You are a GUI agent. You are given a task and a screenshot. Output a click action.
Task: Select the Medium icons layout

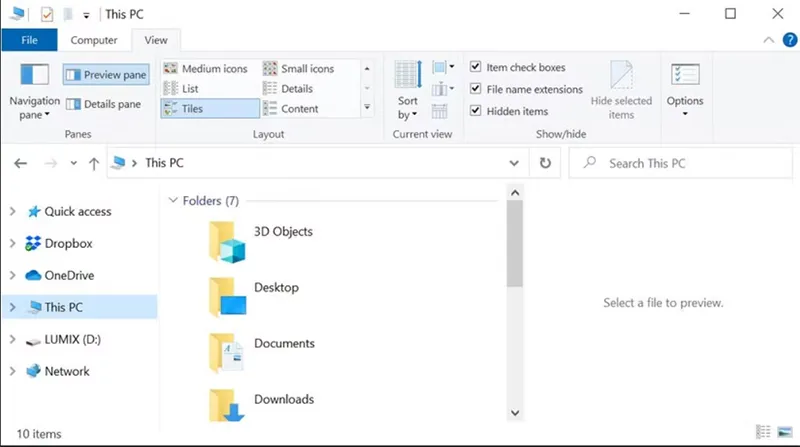[x=206, y=68]
